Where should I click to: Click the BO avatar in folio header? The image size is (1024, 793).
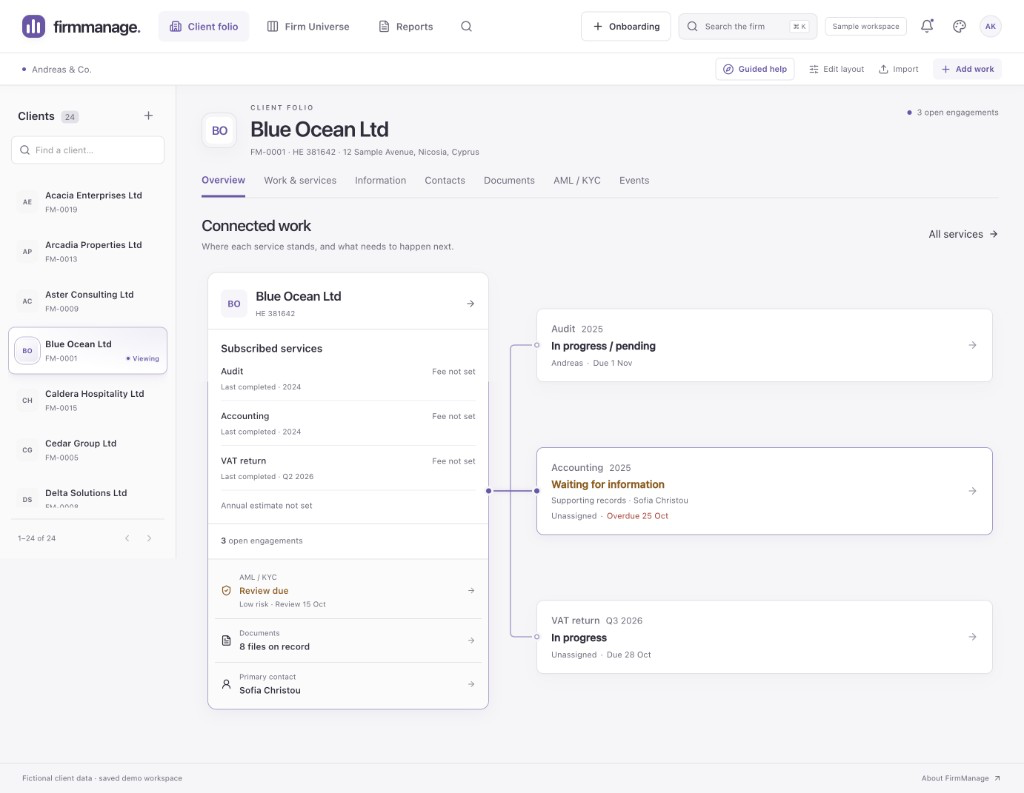(x=219, y=131)
